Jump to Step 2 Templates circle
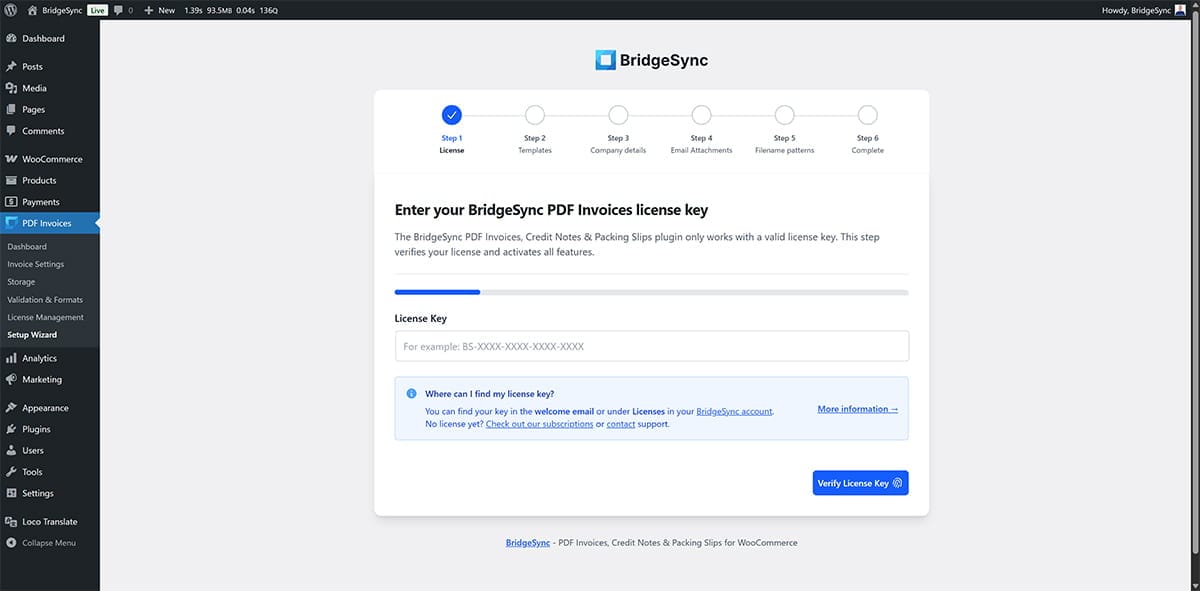This screenshot has height=591, width=1200. pyautogui.click(x=535, y=115)
